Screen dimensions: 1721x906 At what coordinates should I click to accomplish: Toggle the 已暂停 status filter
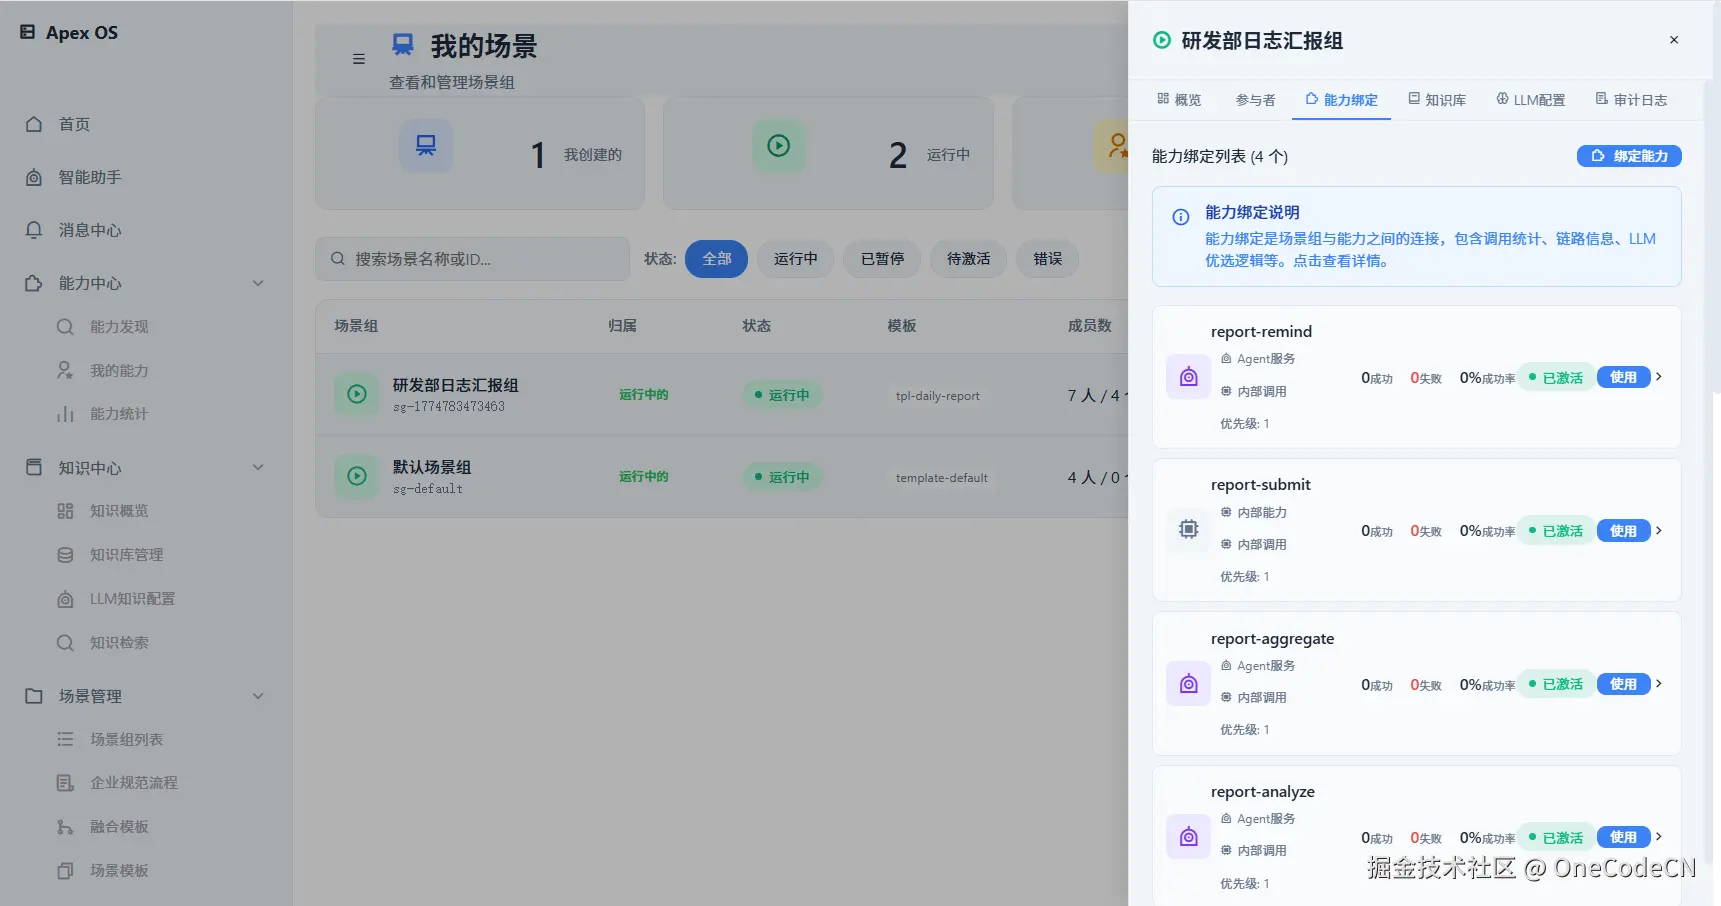tap(881, 259)
